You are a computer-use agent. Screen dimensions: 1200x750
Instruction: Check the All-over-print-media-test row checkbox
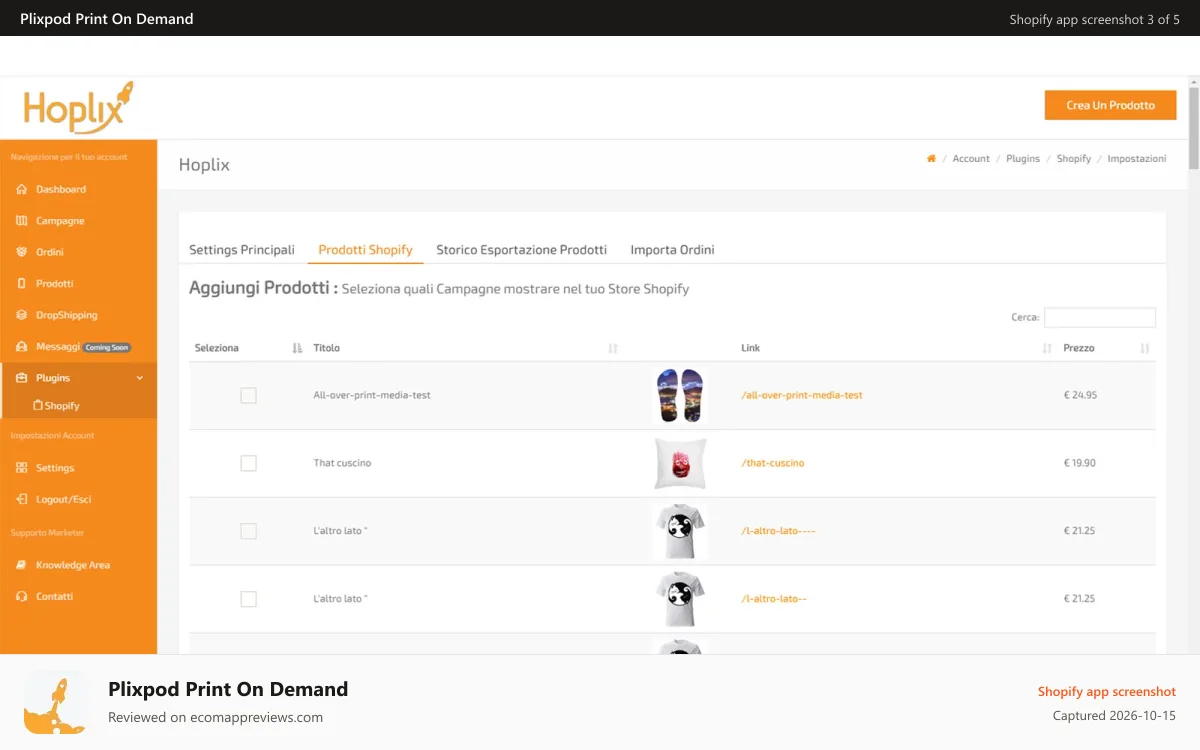pos(248,396)
